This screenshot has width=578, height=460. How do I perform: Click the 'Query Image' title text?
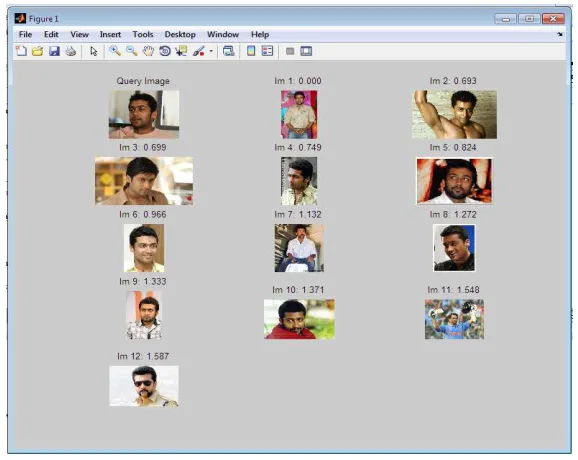[x=143, y=81]
